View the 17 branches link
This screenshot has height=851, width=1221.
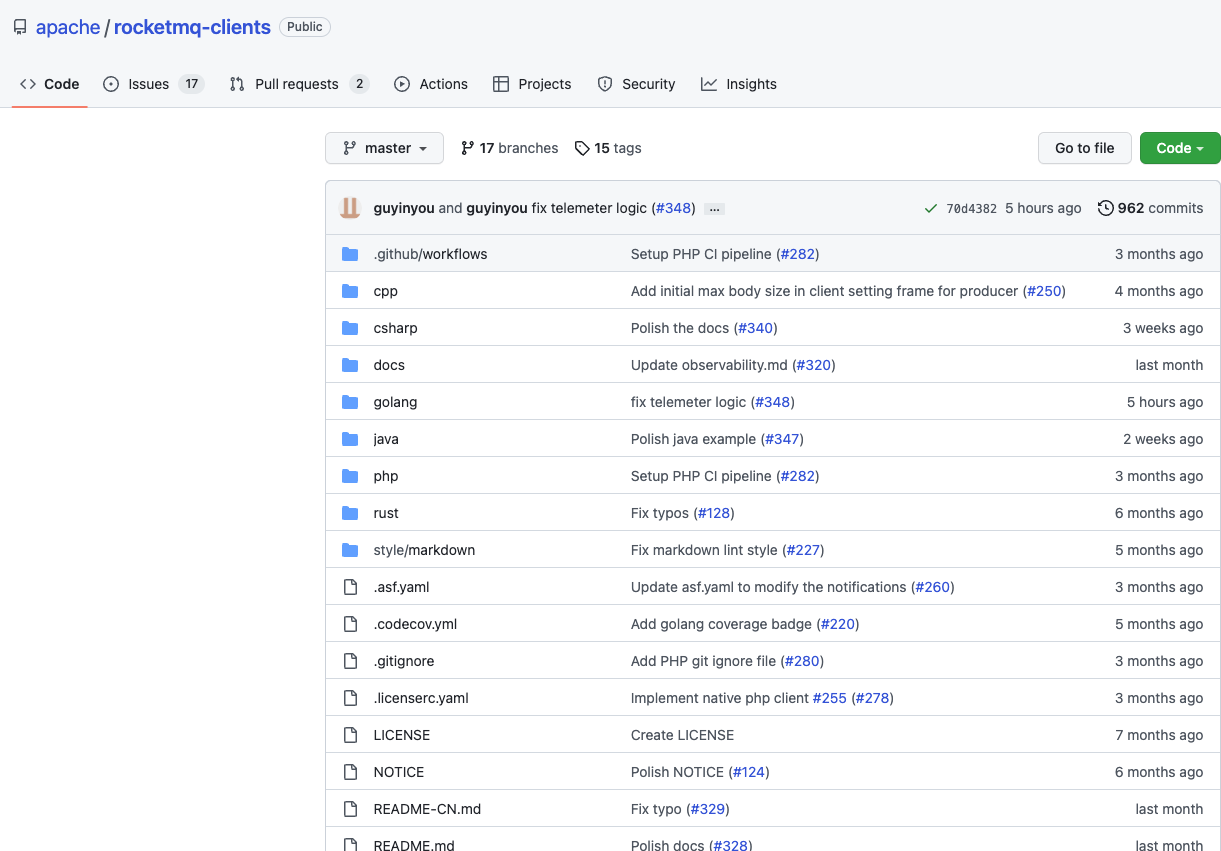tap(509, 148)
